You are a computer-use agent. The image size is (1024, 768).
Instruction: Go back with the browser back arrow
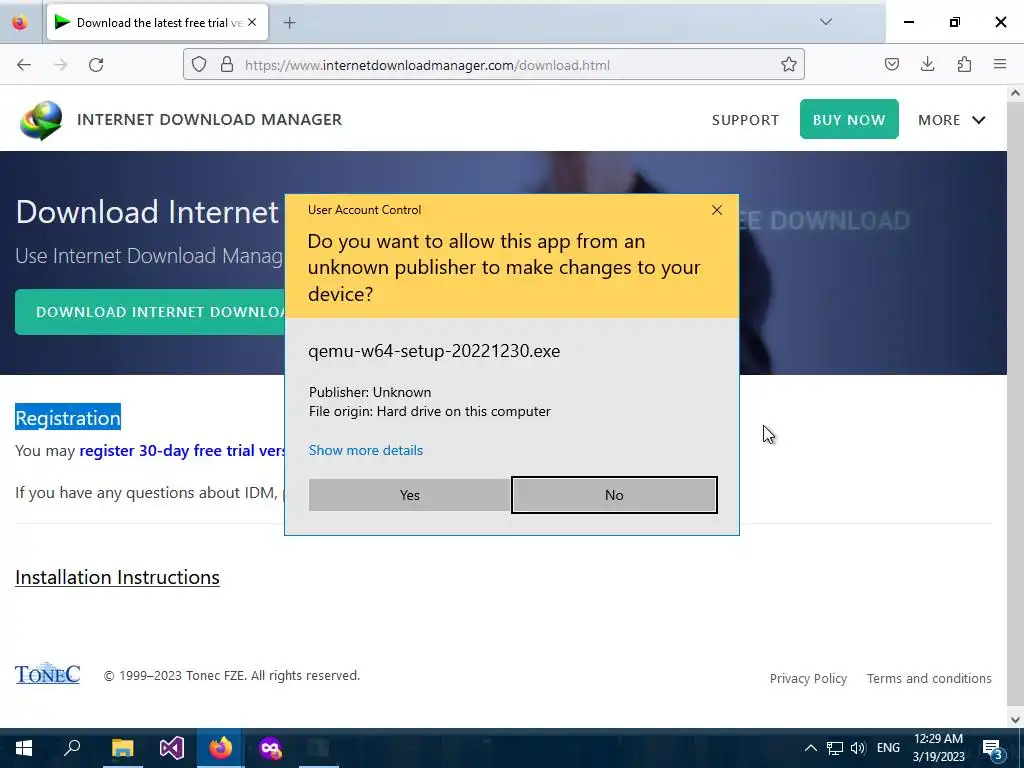point(24,65)
